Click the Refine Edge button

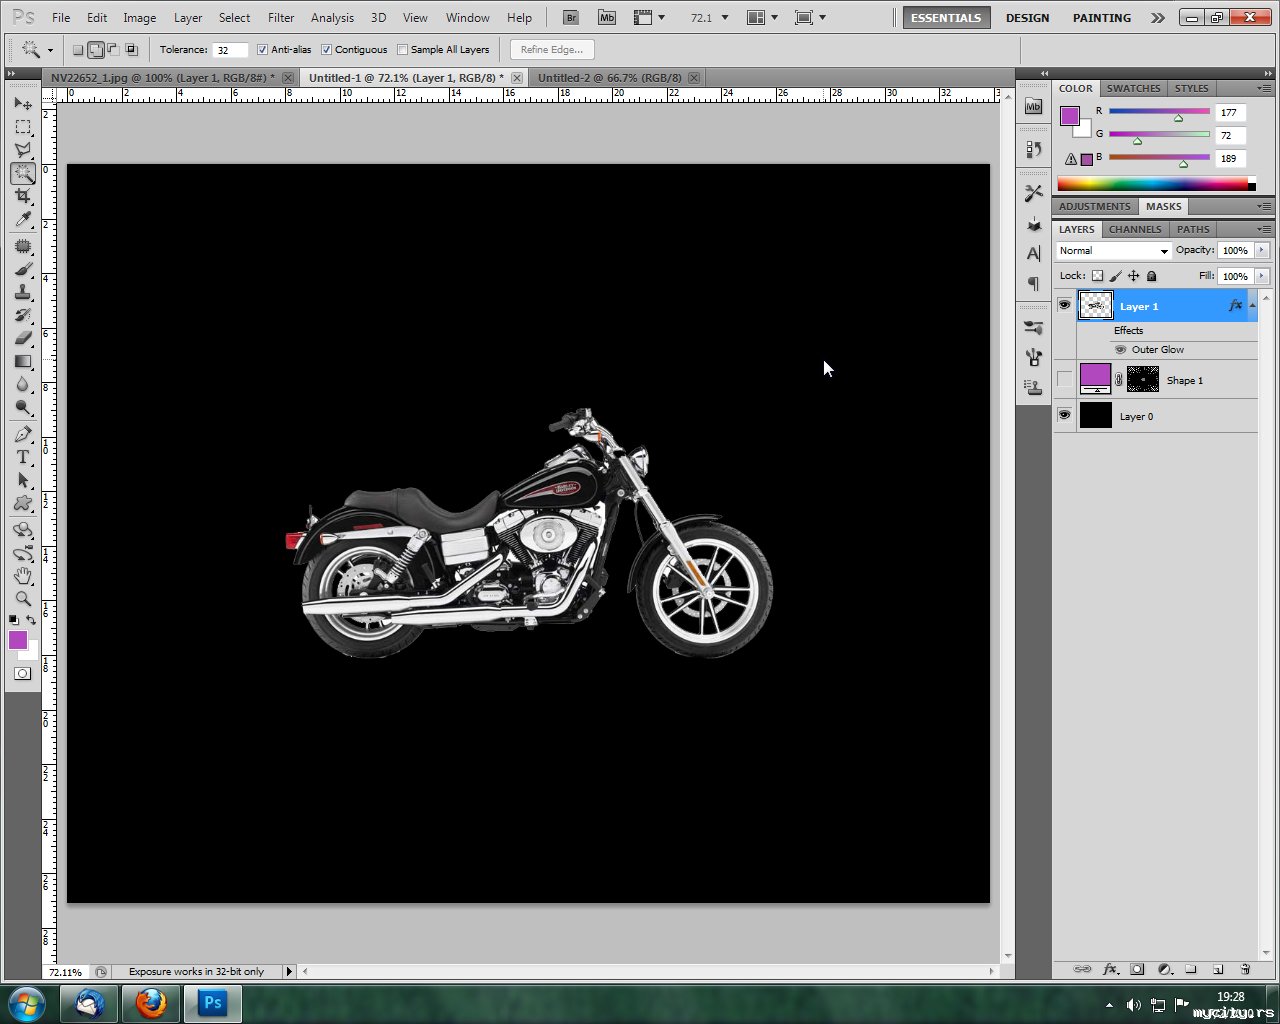552,50
